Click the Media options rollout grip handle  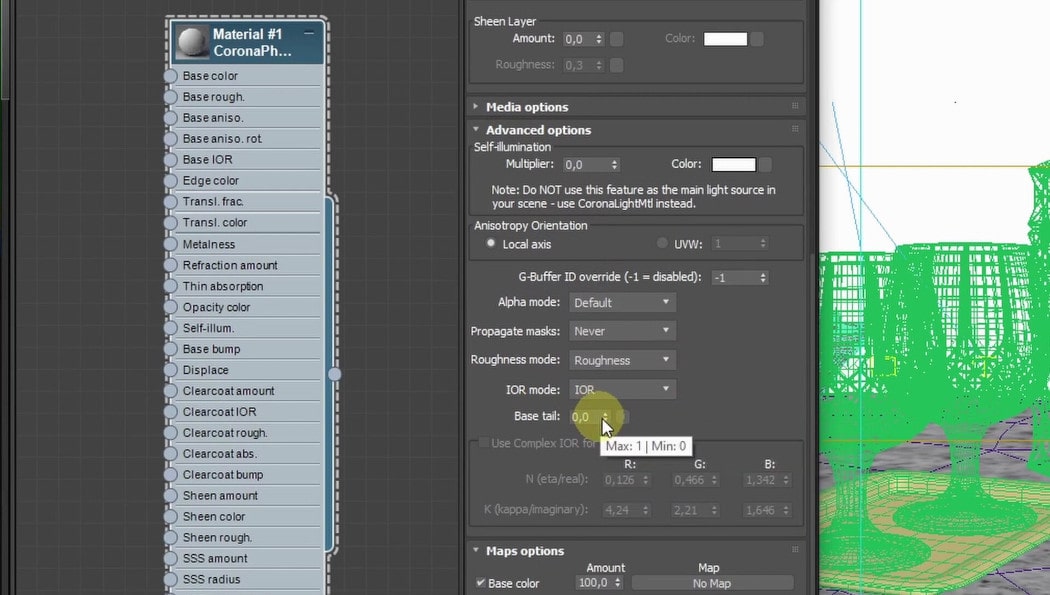(x=795, y=106)
